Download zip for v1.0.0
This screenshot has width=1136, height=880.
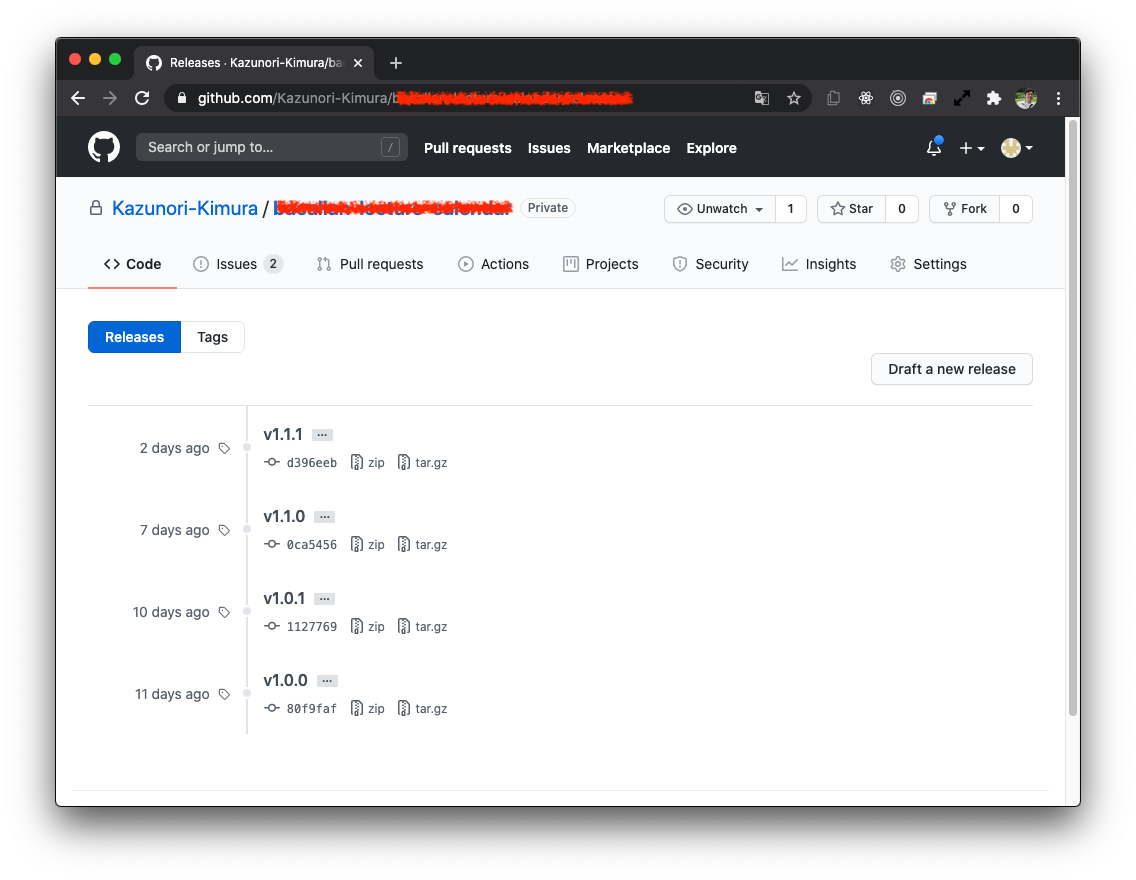(x=367, y=708)
